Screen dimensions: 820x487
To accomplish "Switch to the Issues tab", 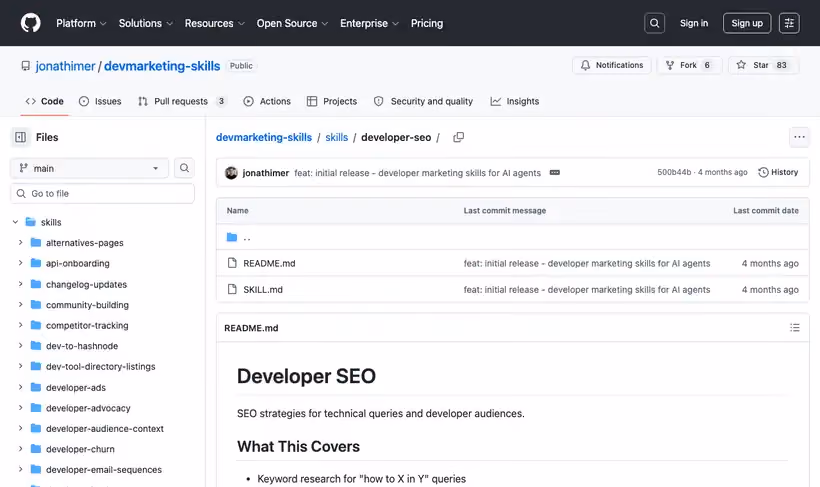I will pos(100,101).
